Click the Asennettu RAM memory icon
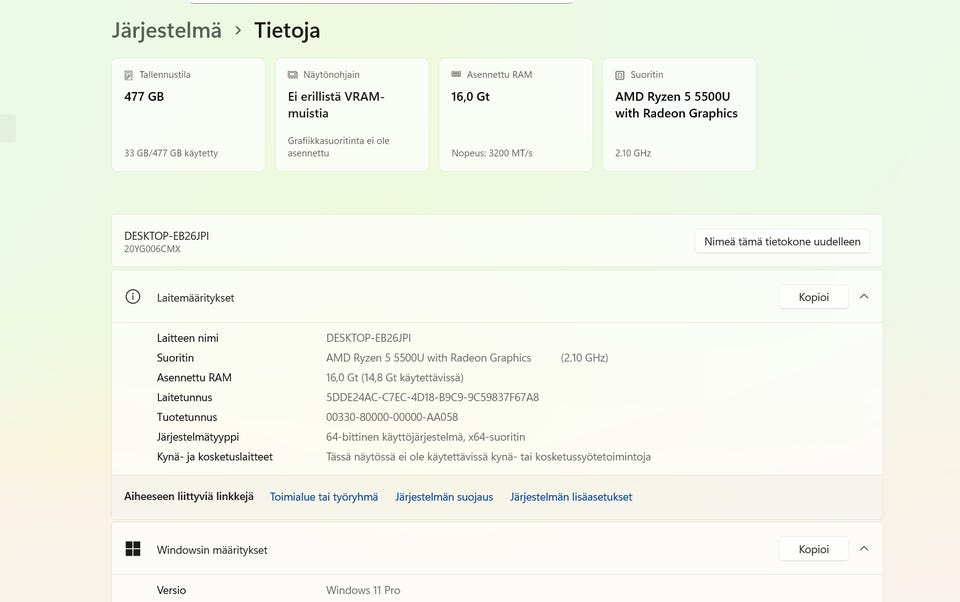960x602 pixels. [x=456, y=74]
